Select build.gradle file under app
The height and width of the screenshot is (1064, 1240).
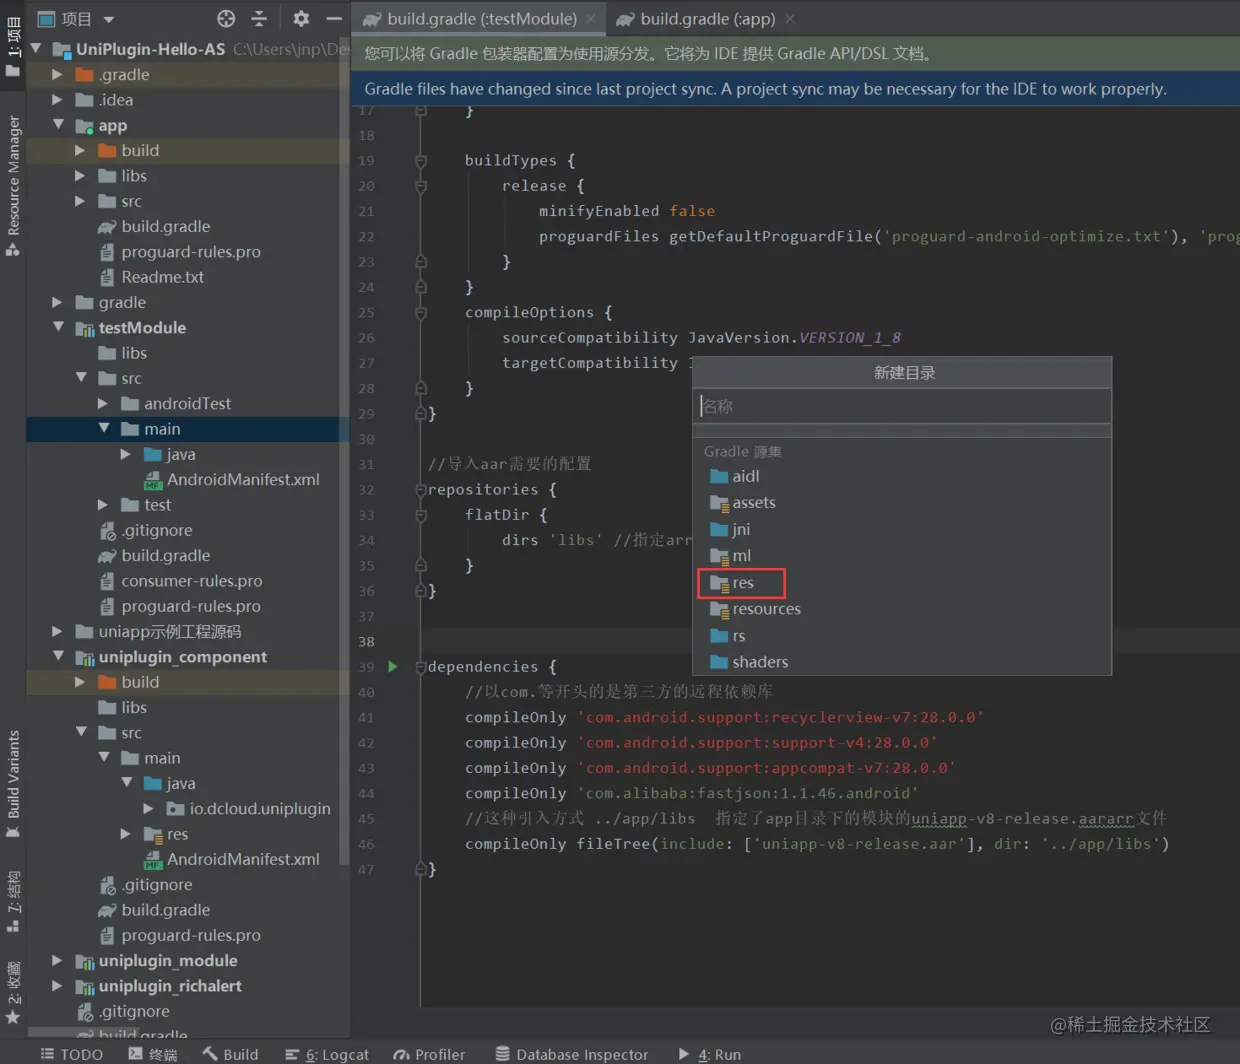154,226
